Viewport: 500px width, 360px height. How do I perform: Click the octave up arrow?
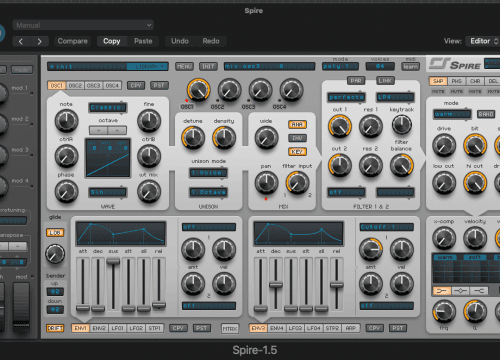coord(117,130)
